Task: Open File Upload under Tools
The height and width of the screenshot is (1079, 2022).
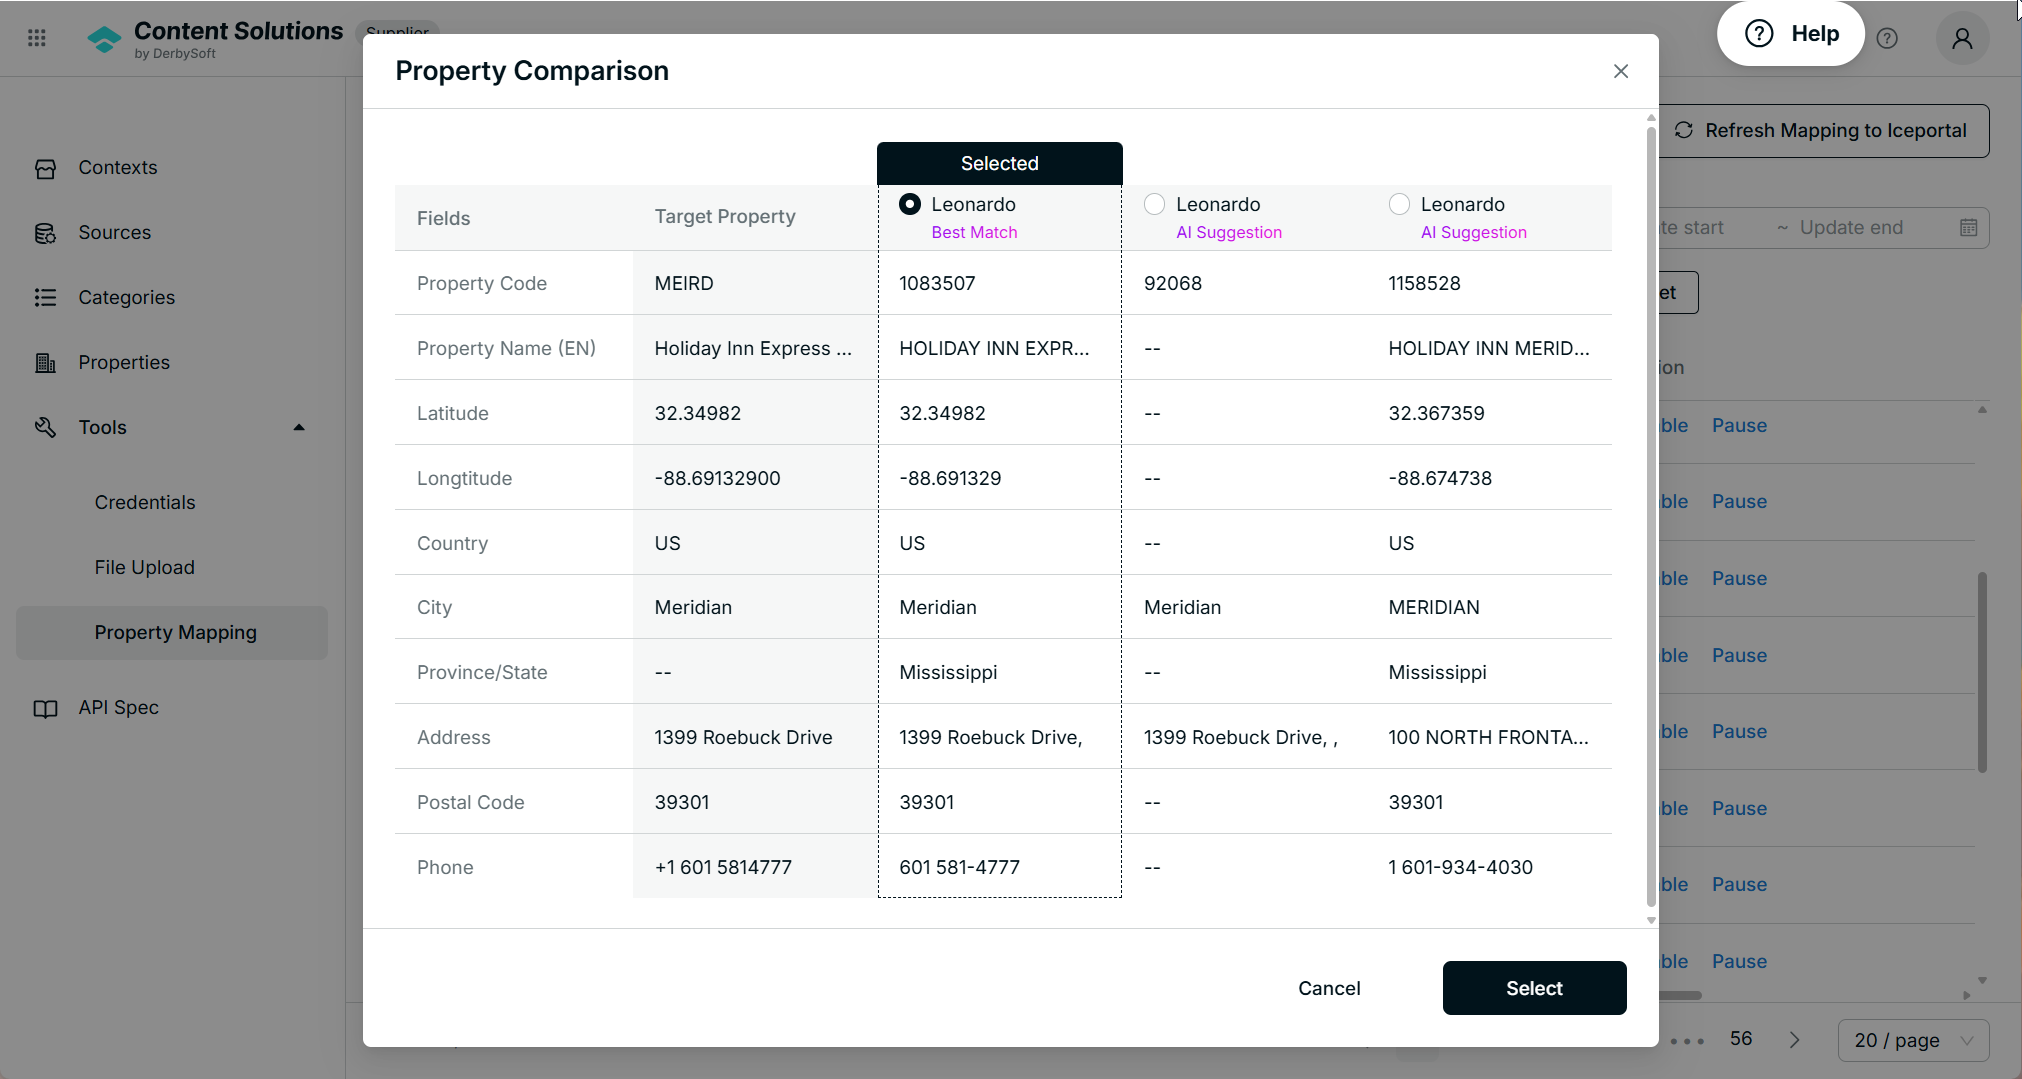Action: click(145, 568)
